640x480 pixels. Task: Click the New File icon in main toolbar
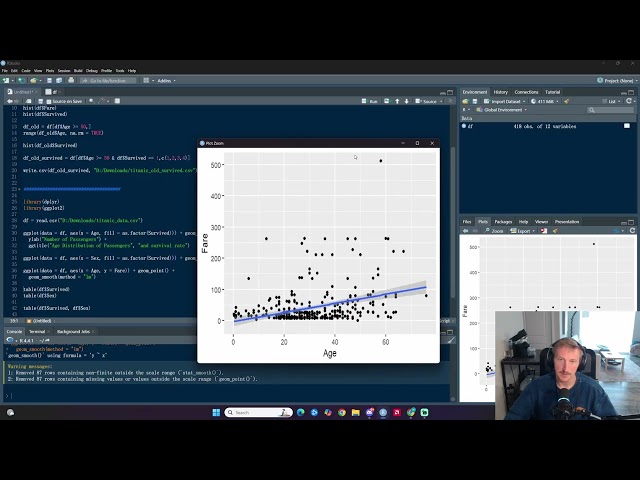(x=6, y=80)
